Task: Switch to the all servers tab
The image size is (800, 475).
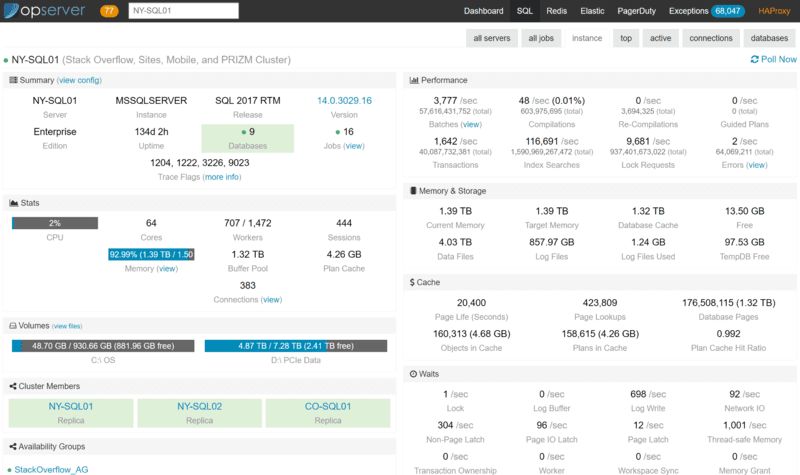Action: (x=492, y=38)
